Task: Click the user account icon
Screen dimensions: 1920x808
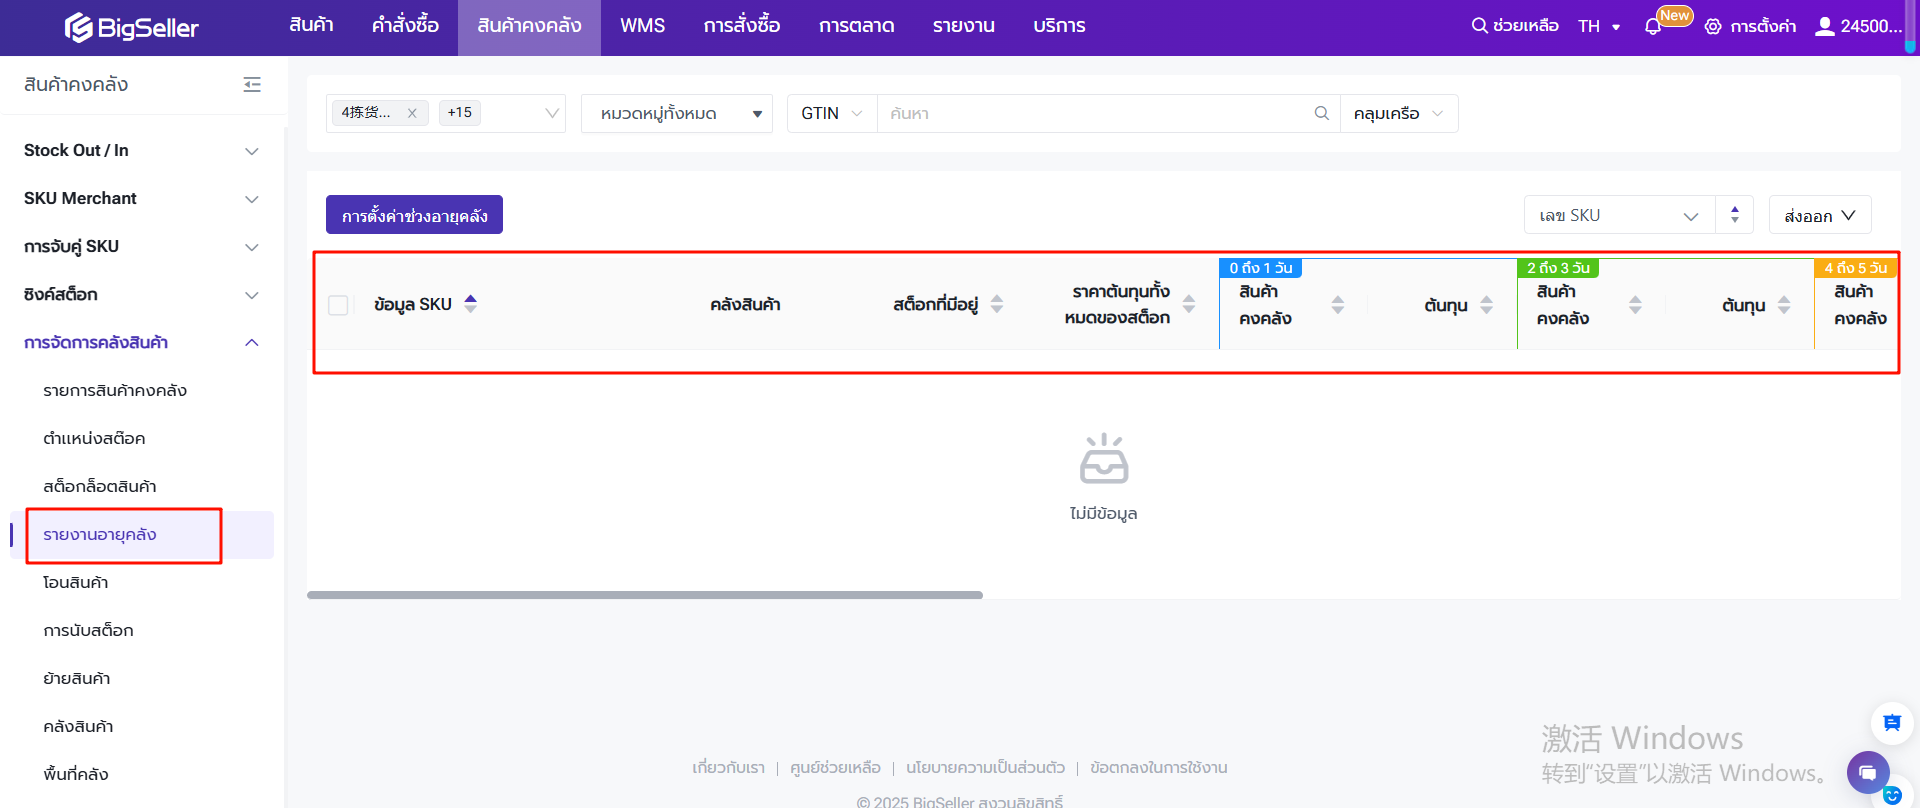Action: click(x=1825, y=26)
